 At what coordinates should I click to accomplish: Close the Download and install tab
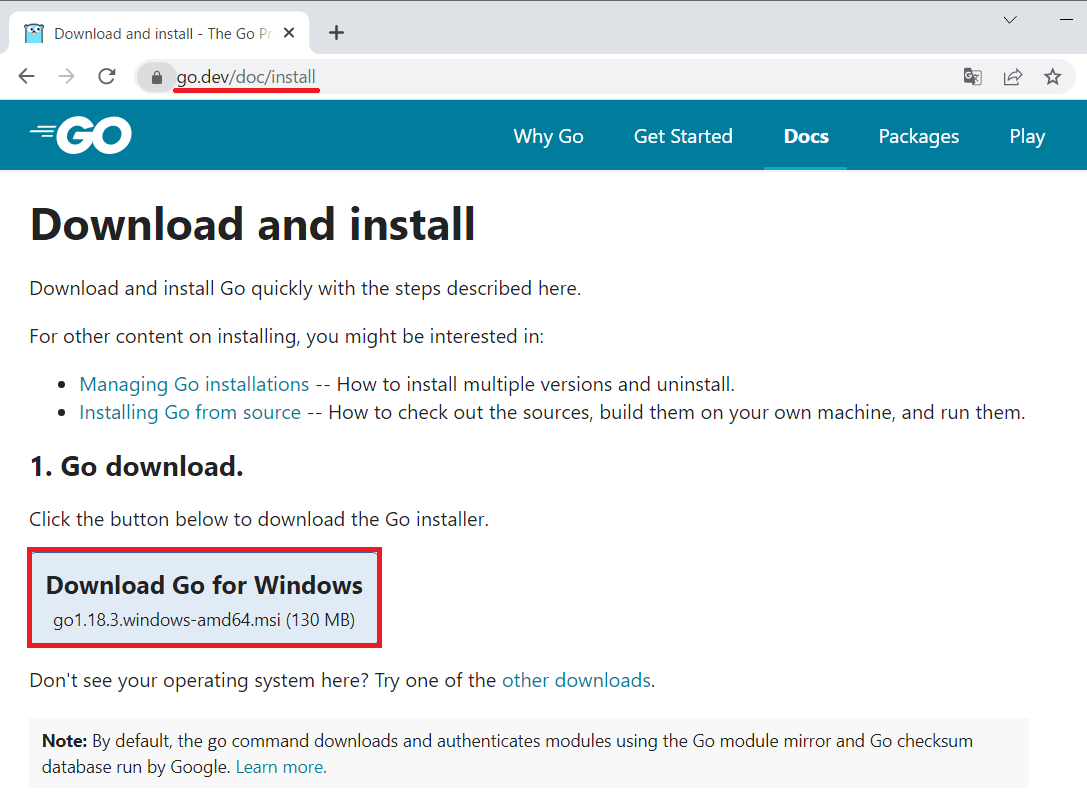289,33
